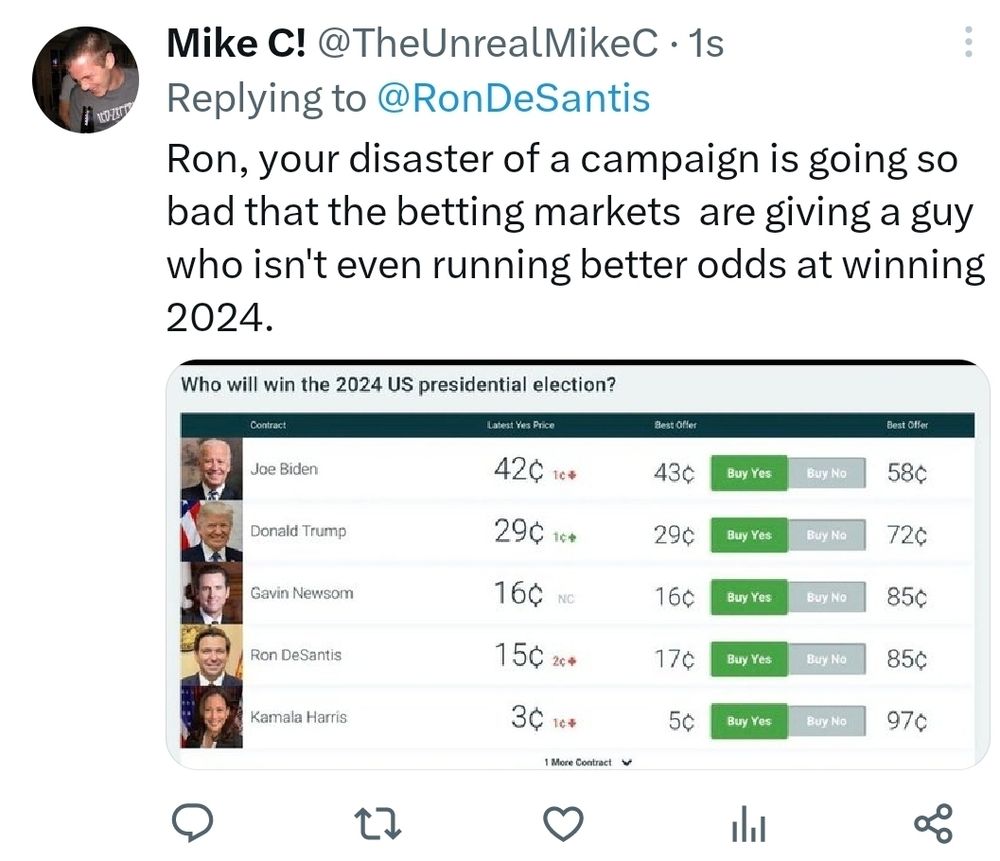
Task: View tweet analytics bar chart icon
Action: pyautogui.click(x=749, y=823)
